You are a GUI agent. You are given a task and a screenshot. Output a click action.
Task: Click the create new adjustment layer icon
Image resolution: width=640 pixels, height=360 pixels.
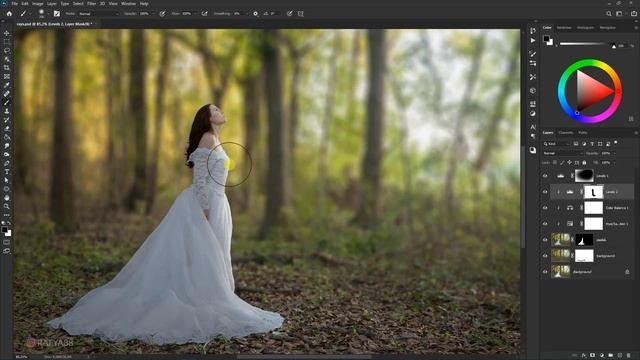pyautogui.click(x=602, y=356)
